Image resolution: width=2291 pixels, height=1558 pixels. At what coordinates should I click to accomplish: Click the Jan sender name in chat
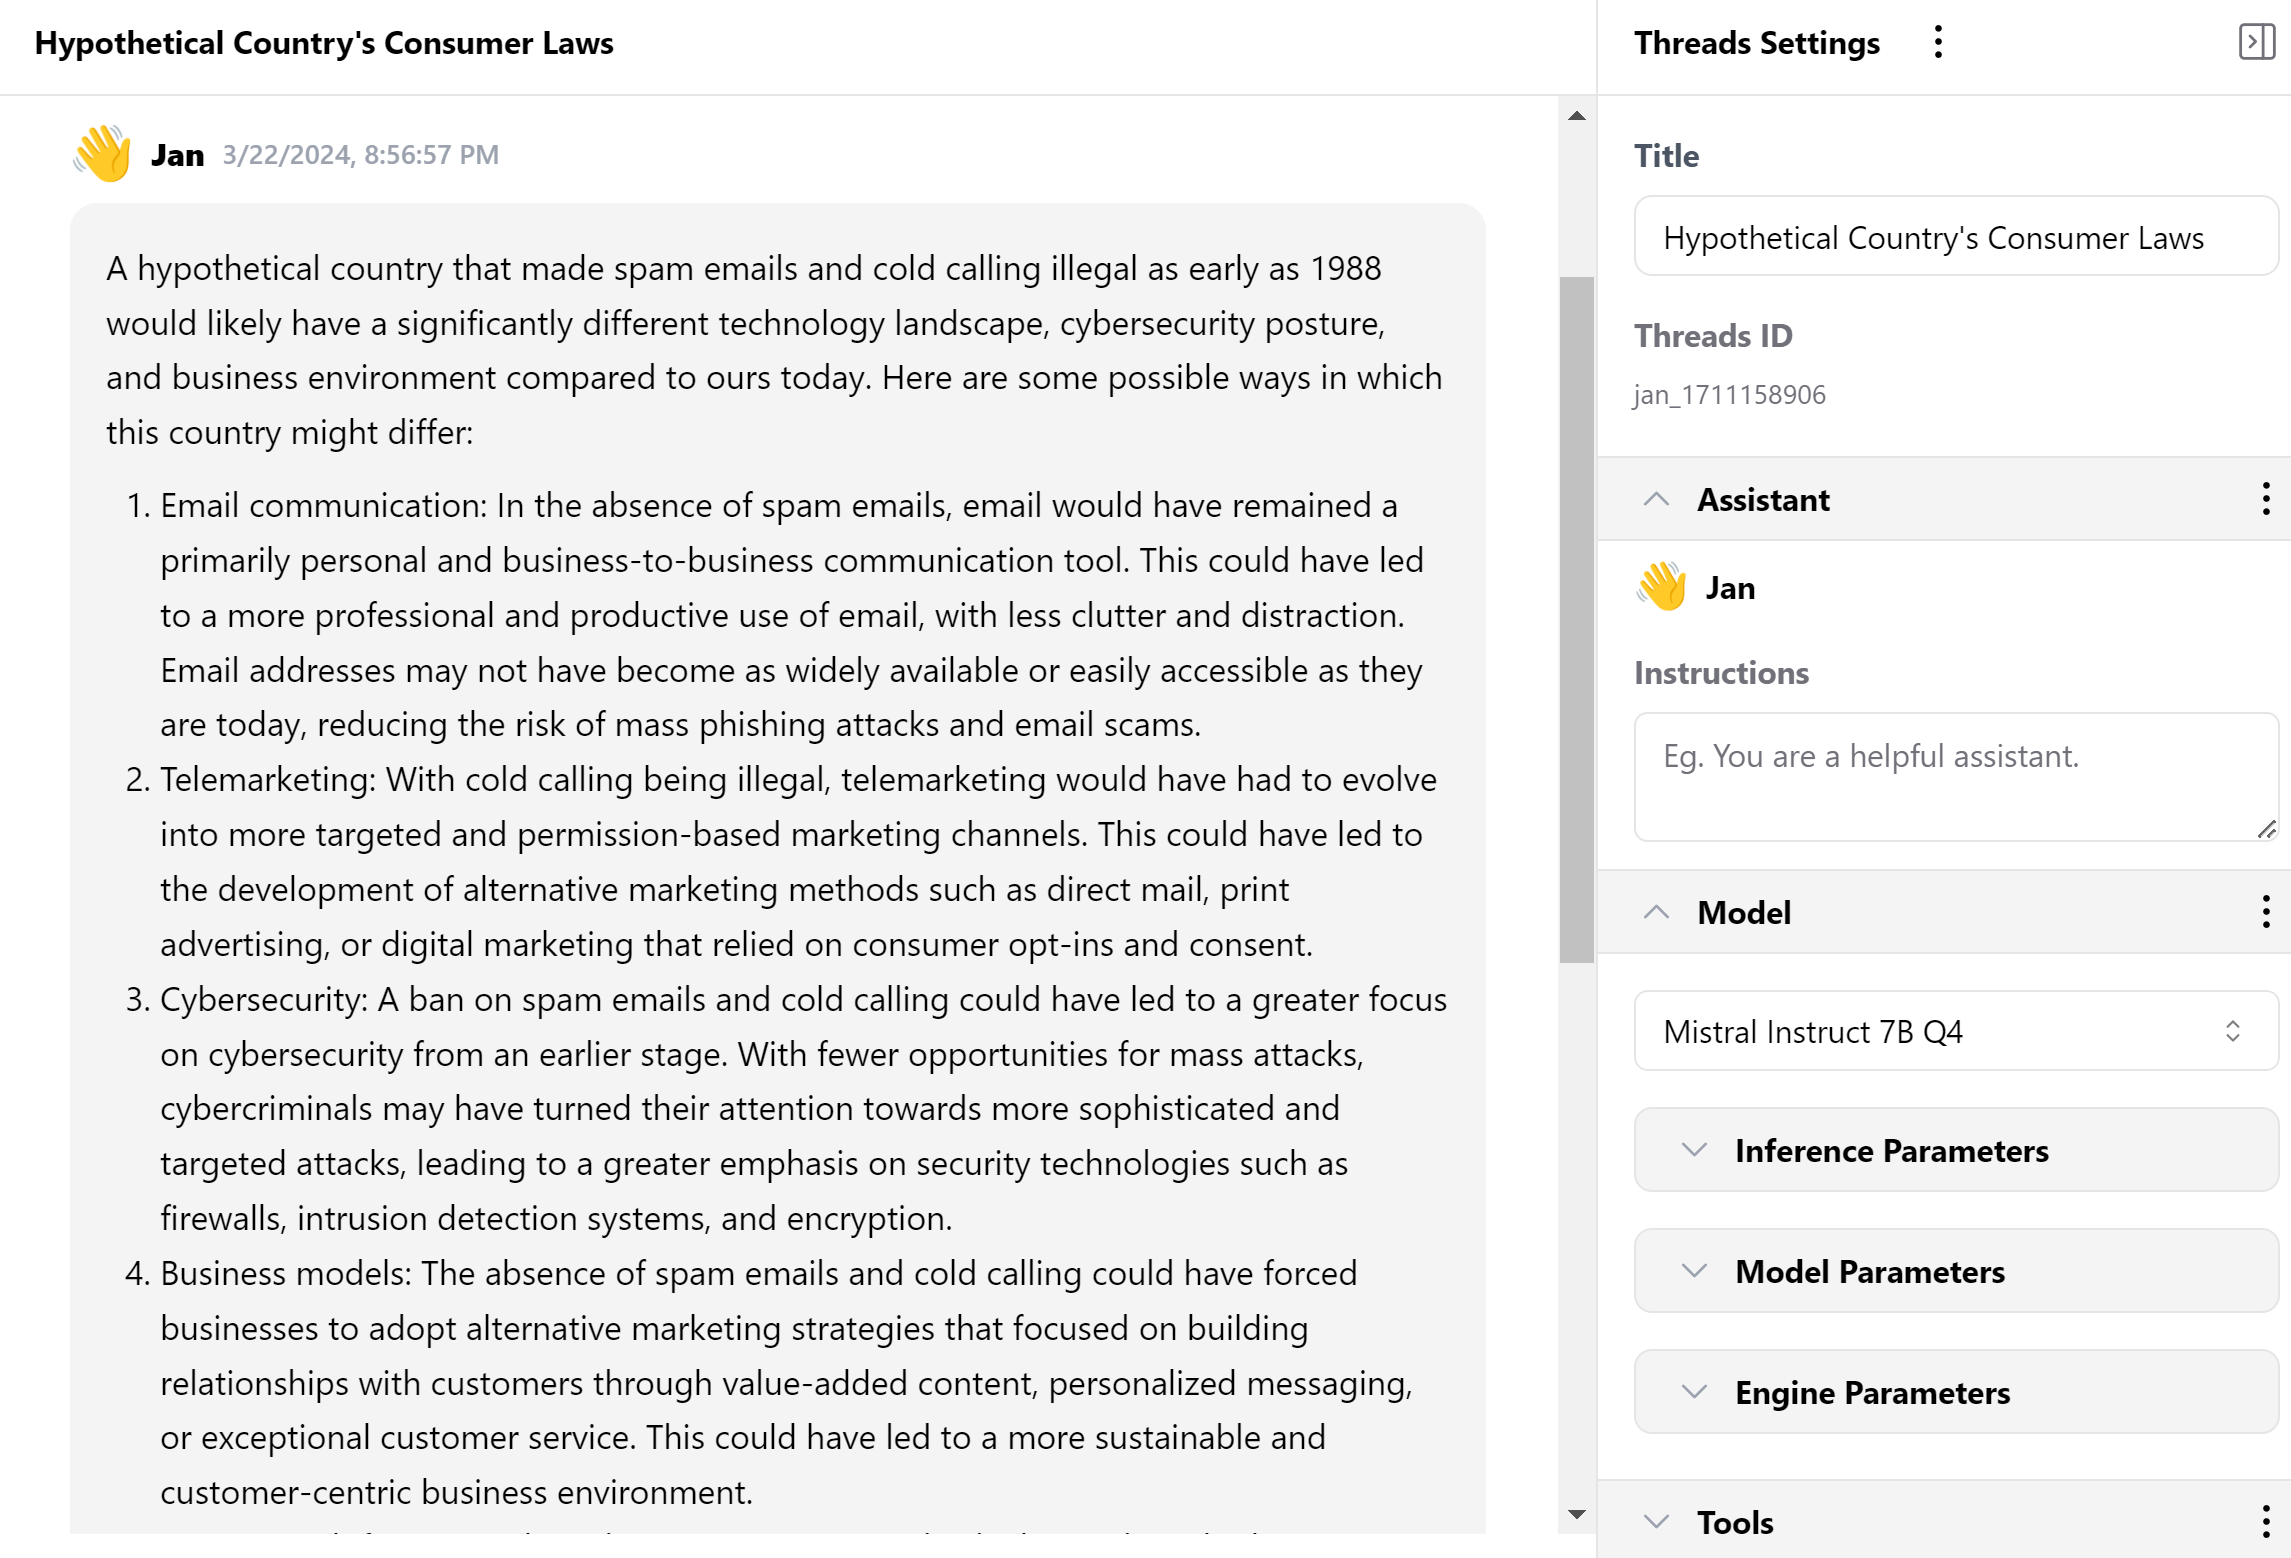(178, 155)
